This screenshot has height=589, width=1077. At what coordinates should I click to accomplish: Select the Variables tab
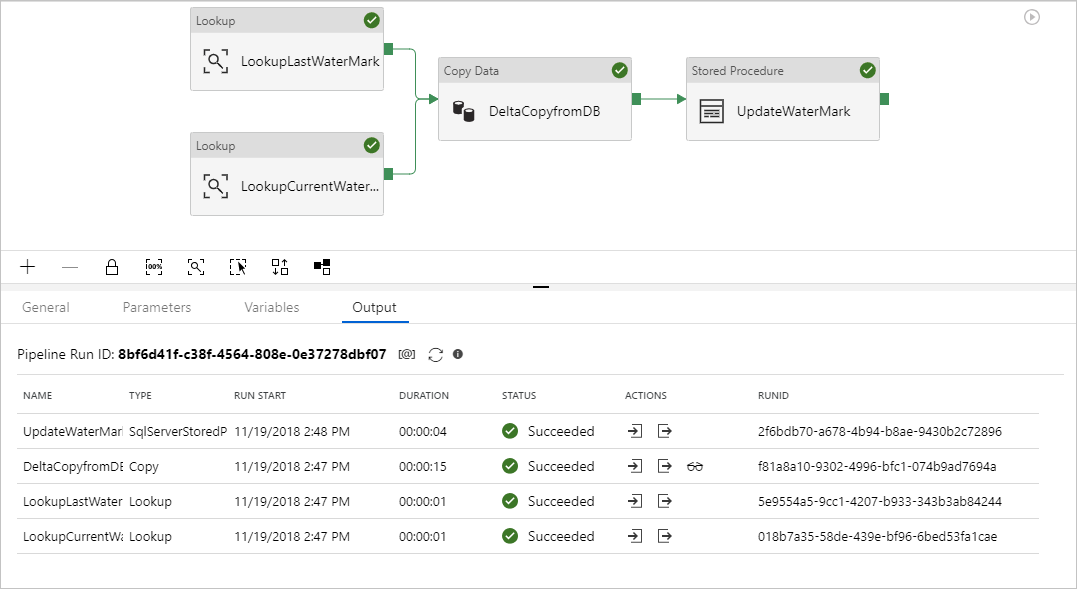[272, 307]
